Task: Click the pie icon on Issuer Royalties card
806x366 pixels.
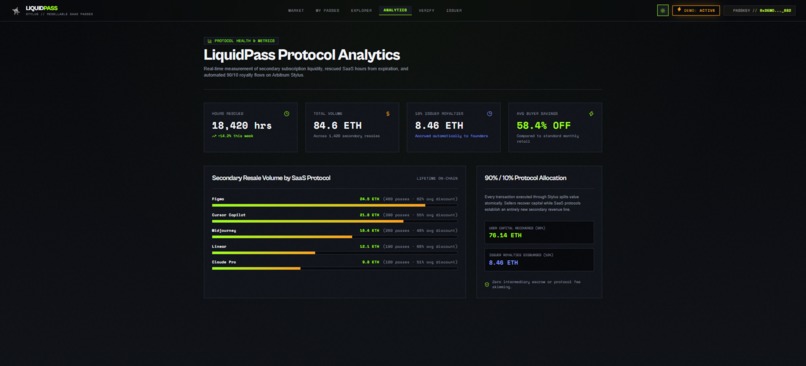Action: 489,114
